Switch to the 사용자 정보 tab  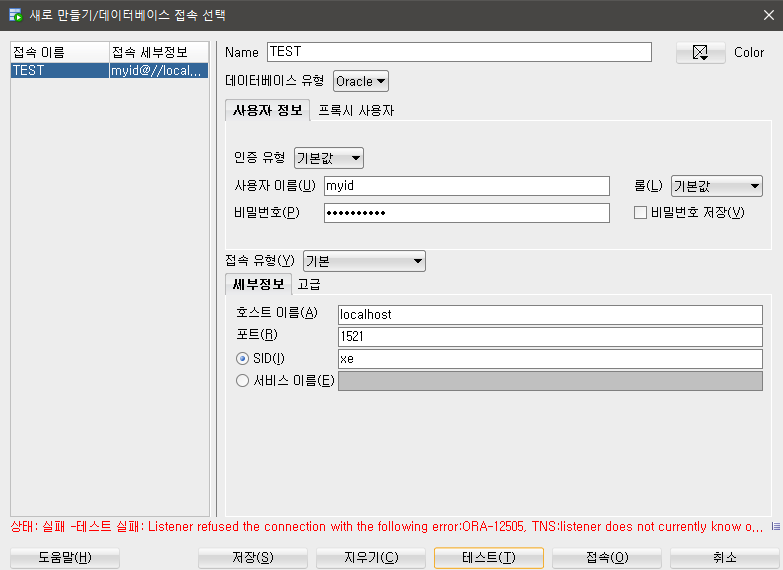point(268,110)
